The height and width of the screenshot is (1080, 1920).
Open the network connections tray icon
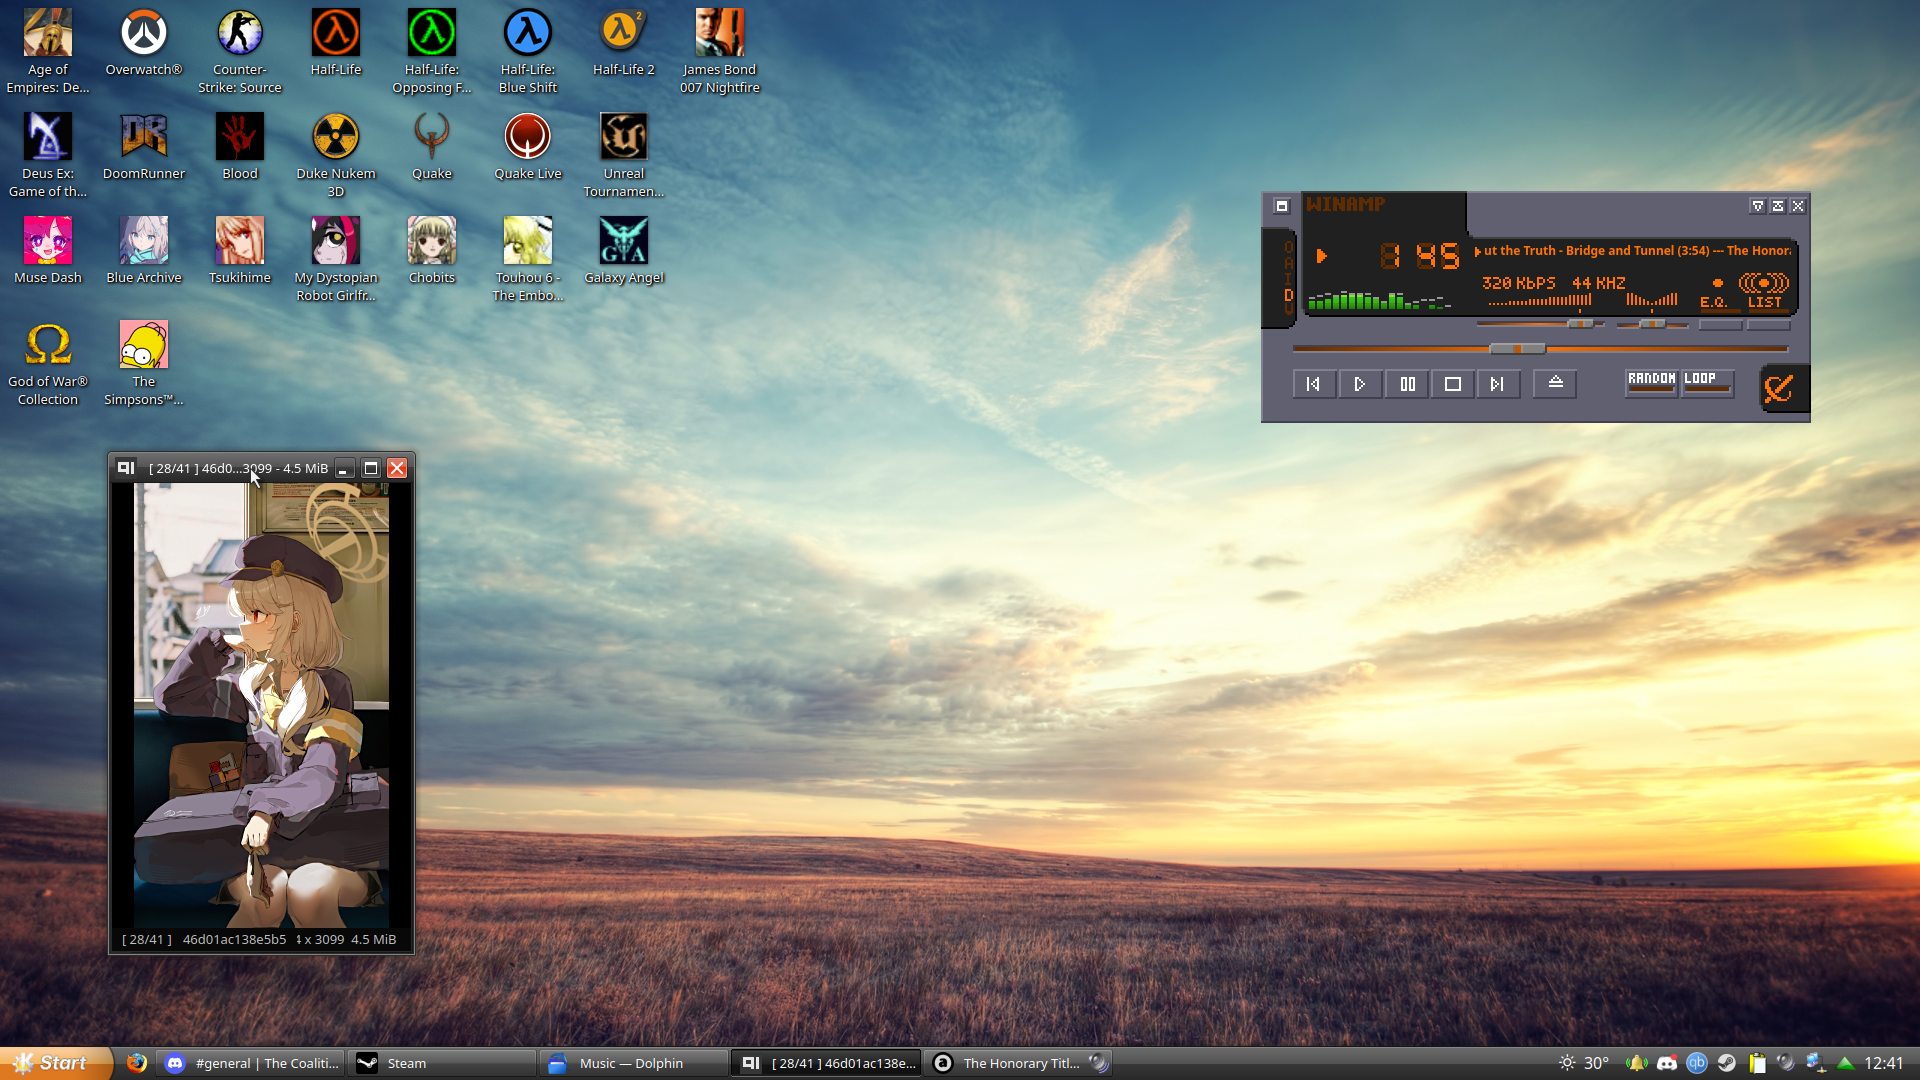(x=1816, y=1063)
